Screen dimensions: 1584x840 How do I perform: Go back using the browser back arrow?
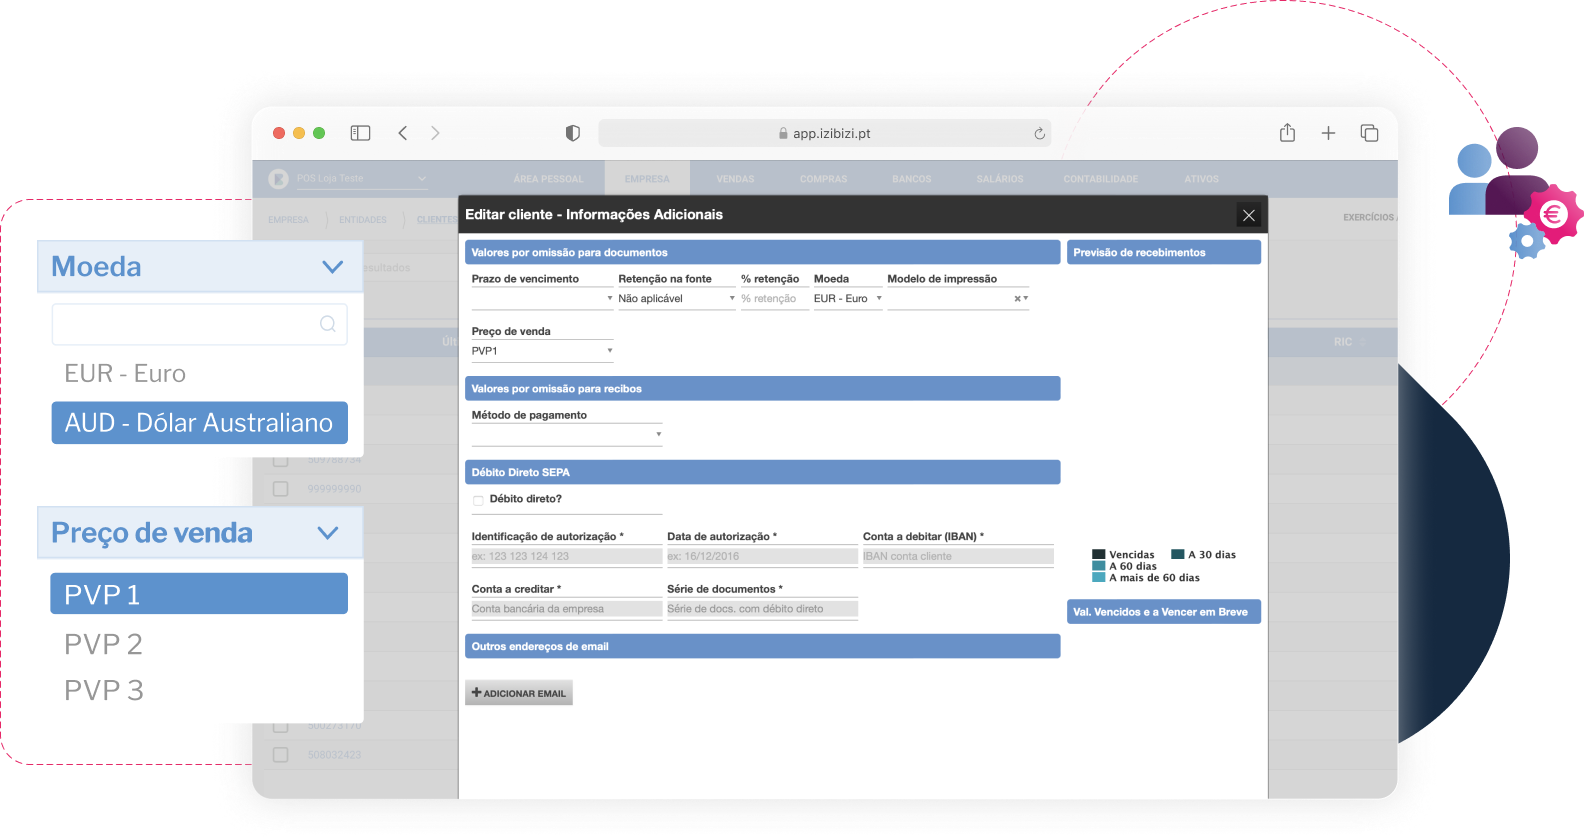click(403, 133)
